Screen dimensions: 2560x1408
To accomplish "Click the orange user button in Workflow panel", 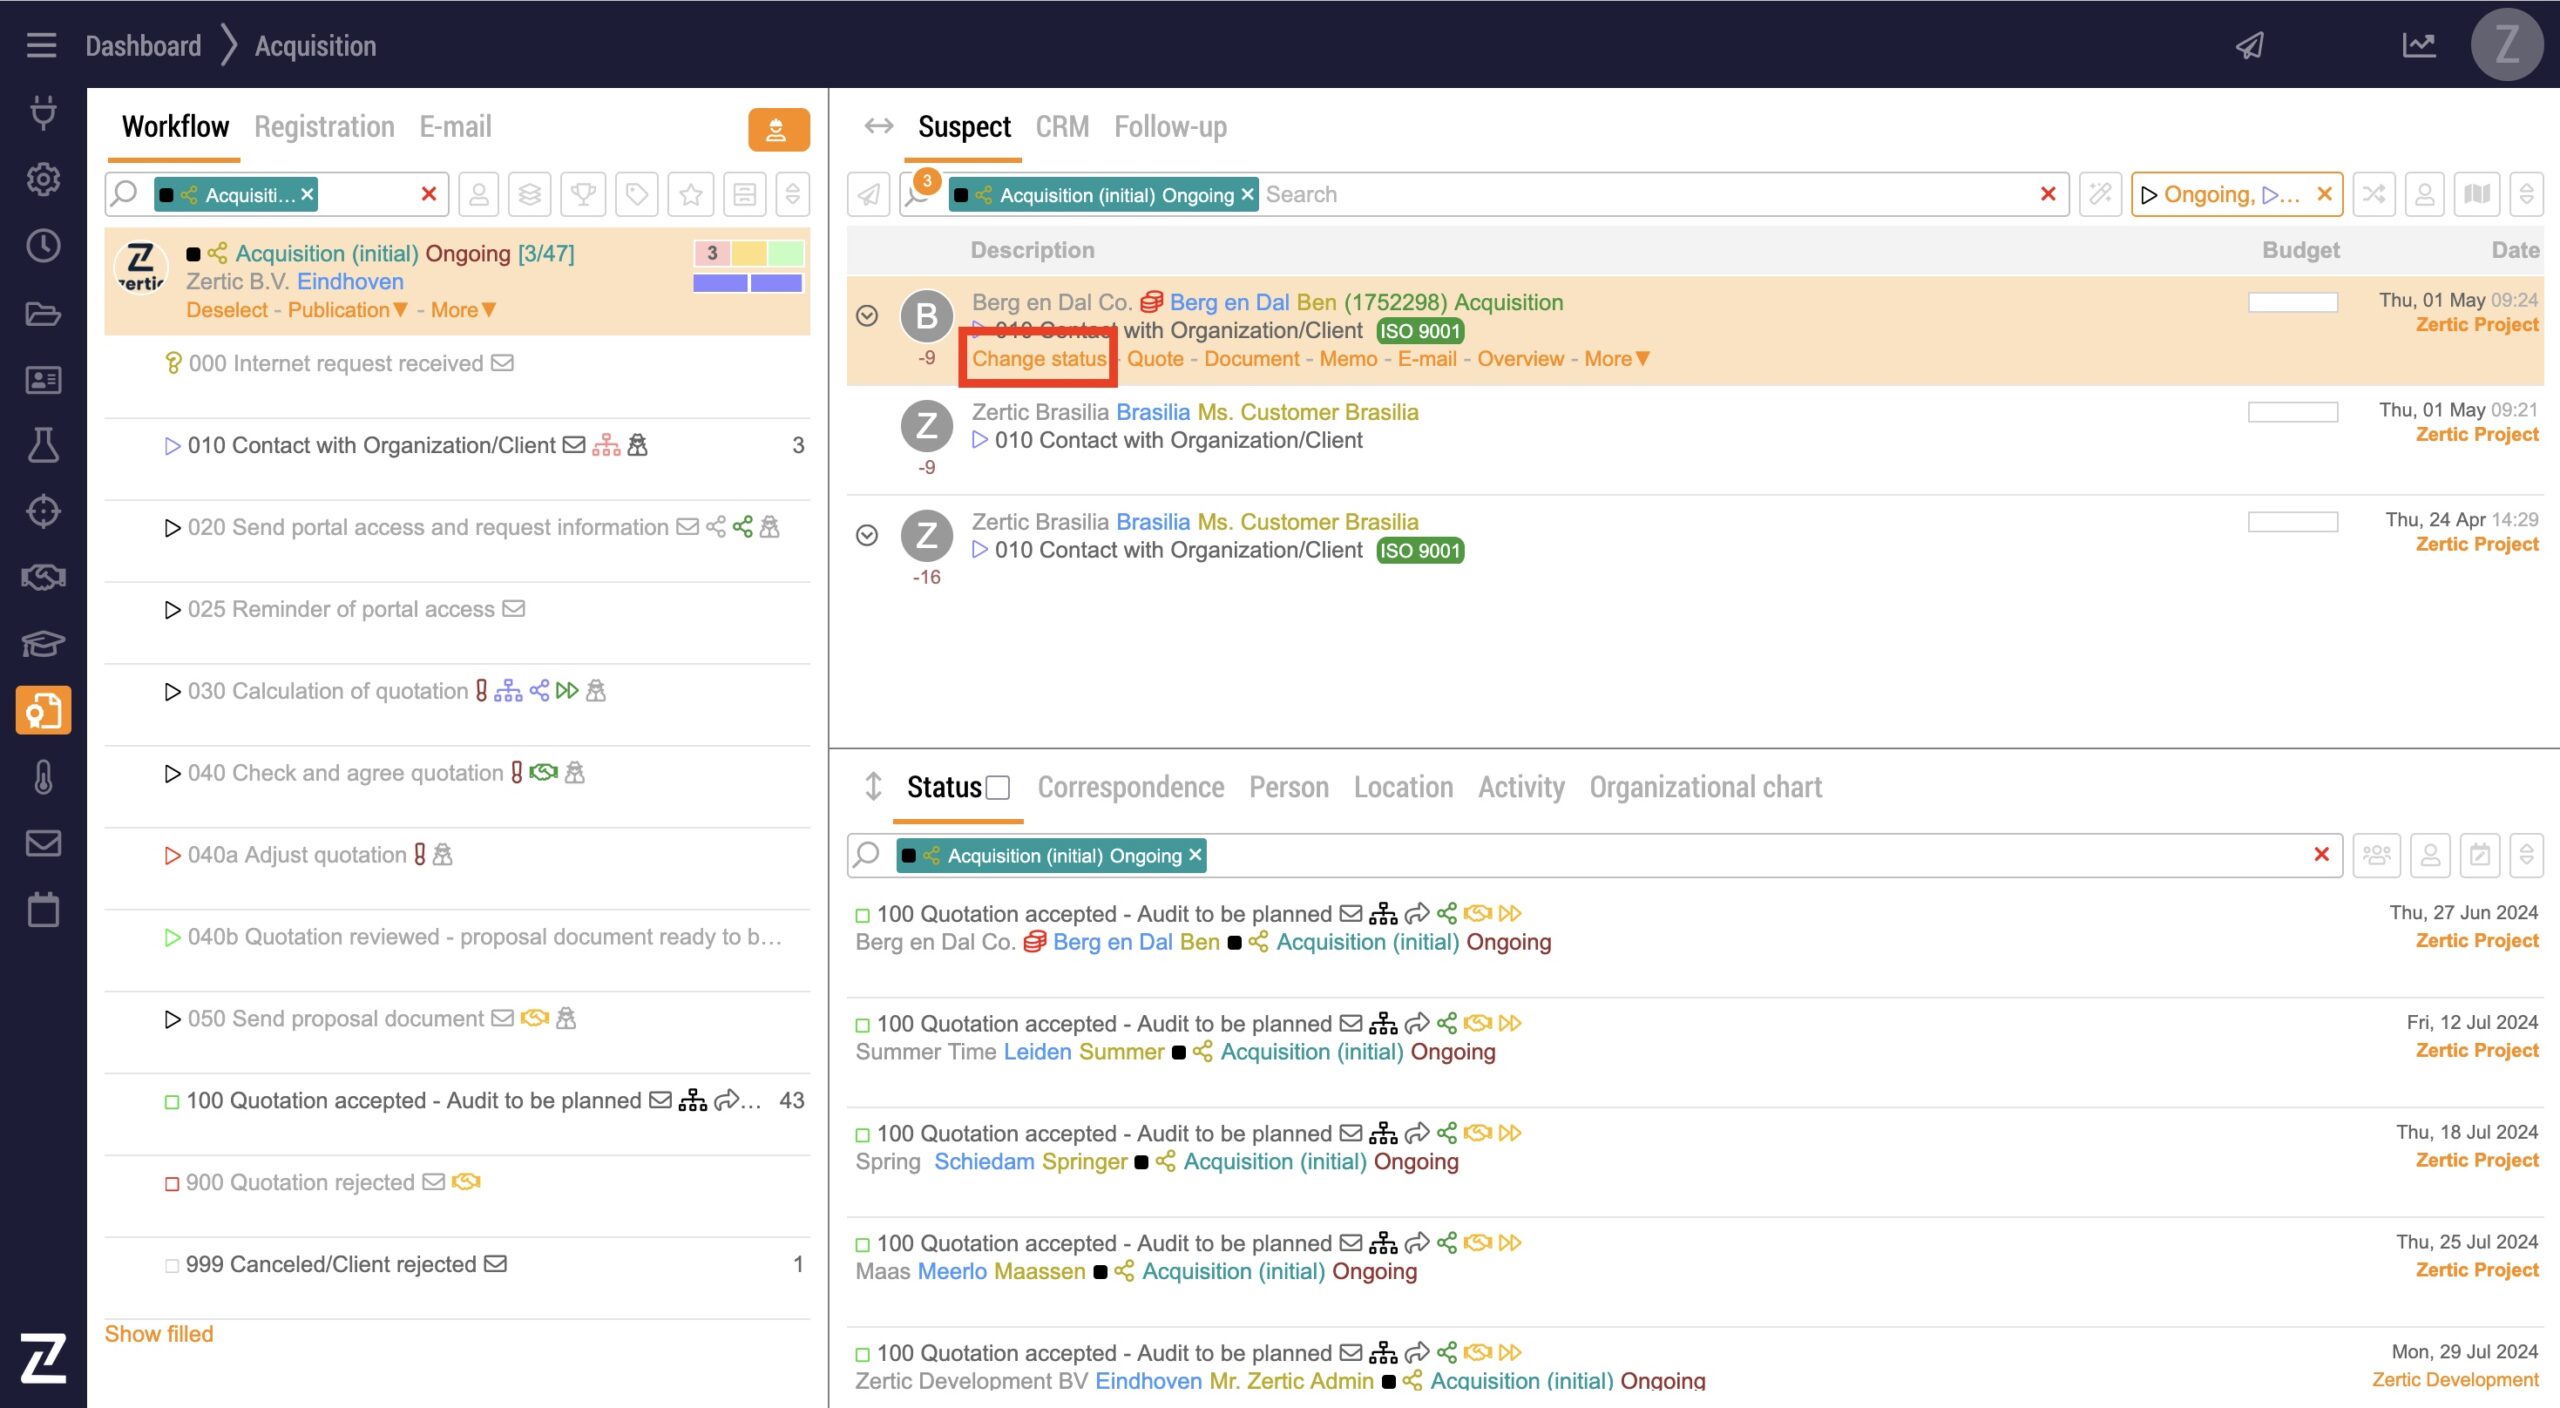I will coord(778,130).
